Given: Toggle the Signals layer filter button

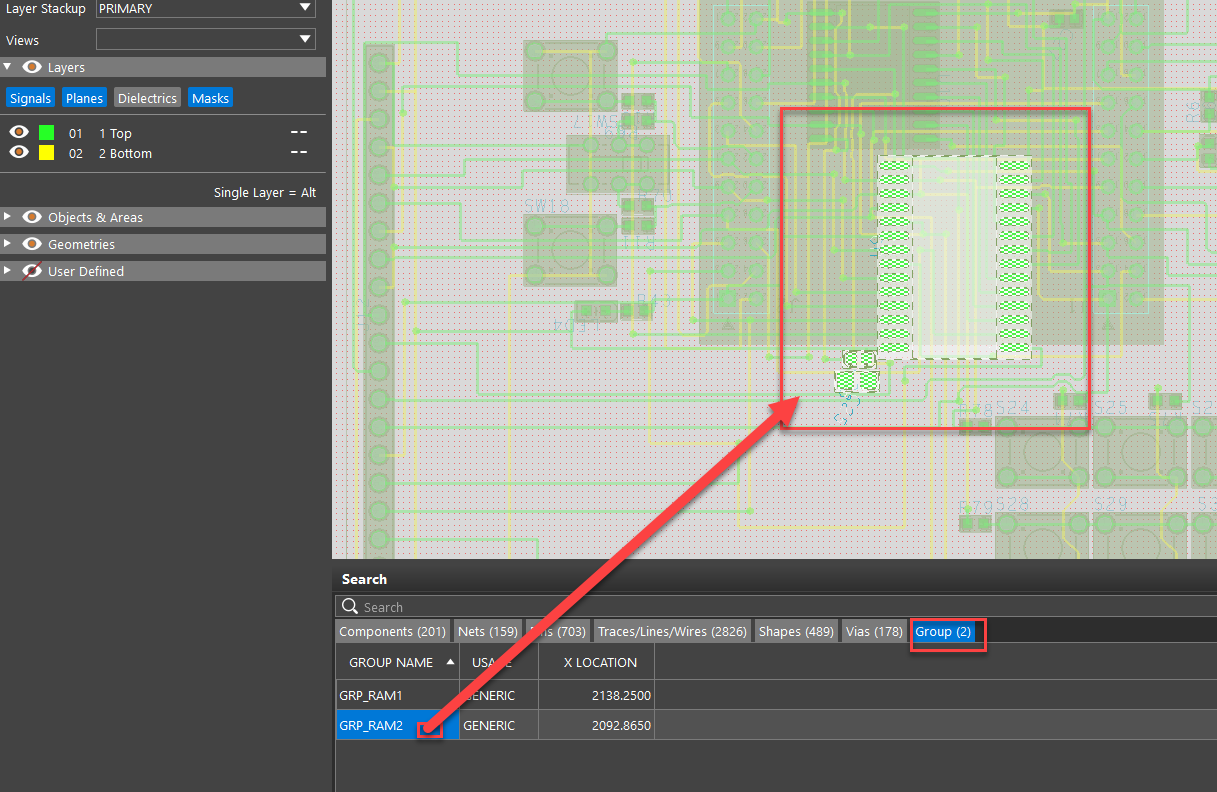Looking at the screenshot, I should coord(30,98).
